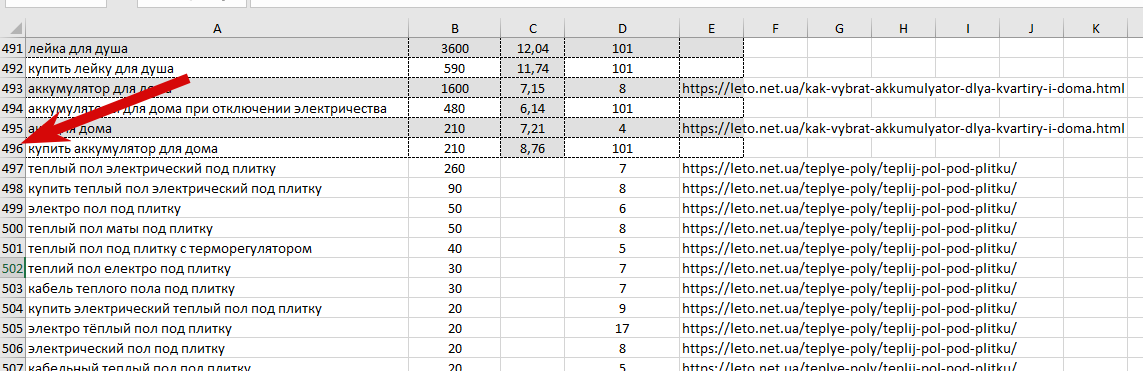
Task: Select cell "электро пол под плитку"
Action: [216, 209]
